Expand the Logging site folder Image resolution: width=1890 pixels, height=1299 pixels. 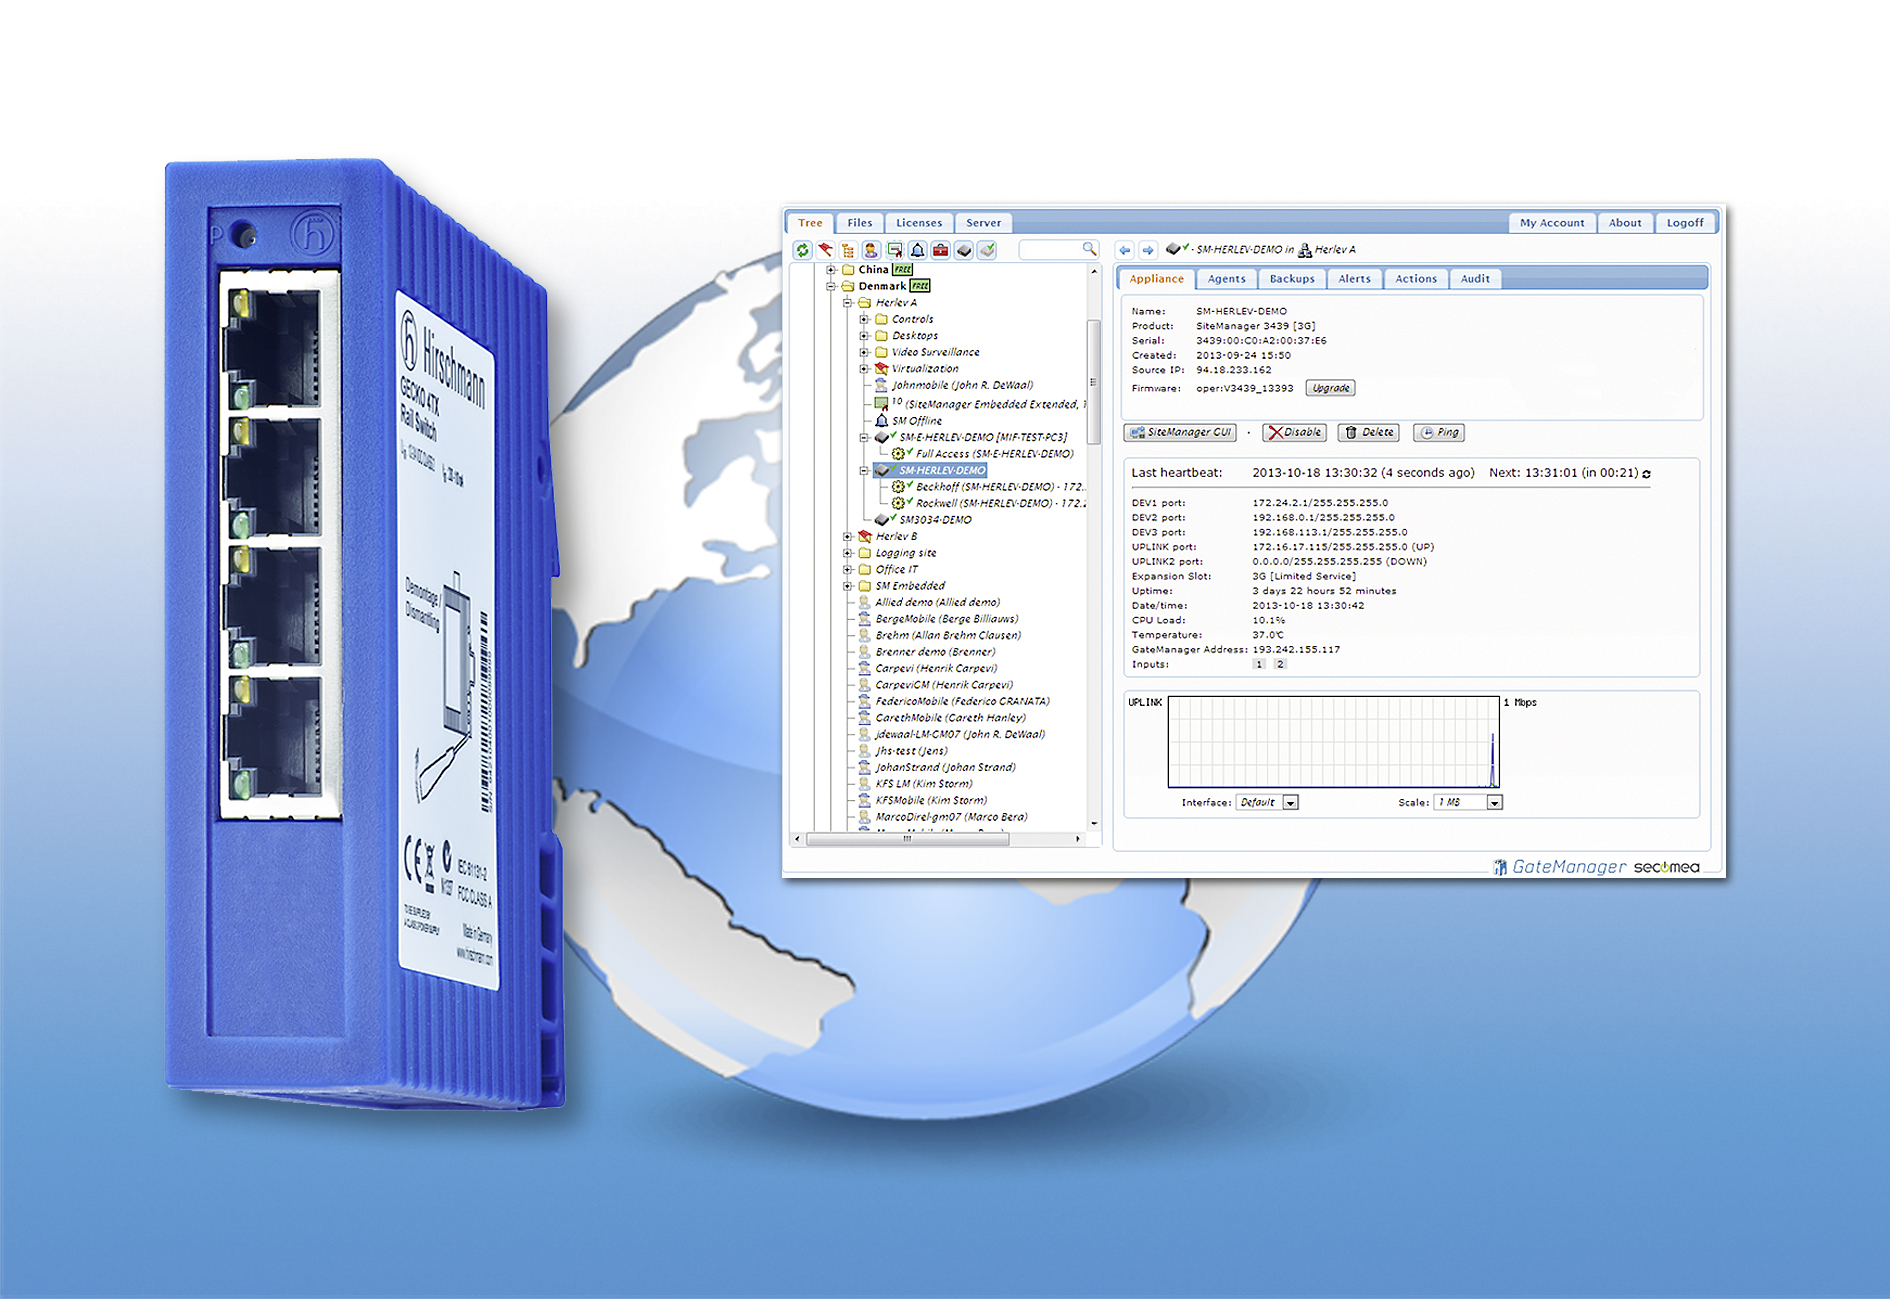click(x=848, y=553)
